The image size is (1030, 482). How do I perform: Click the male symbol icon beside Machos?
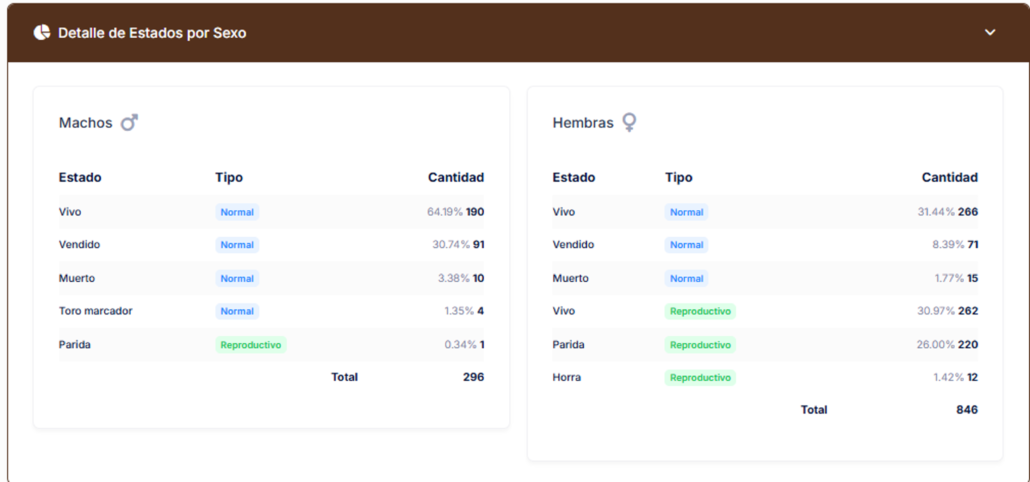pos(129,123)
